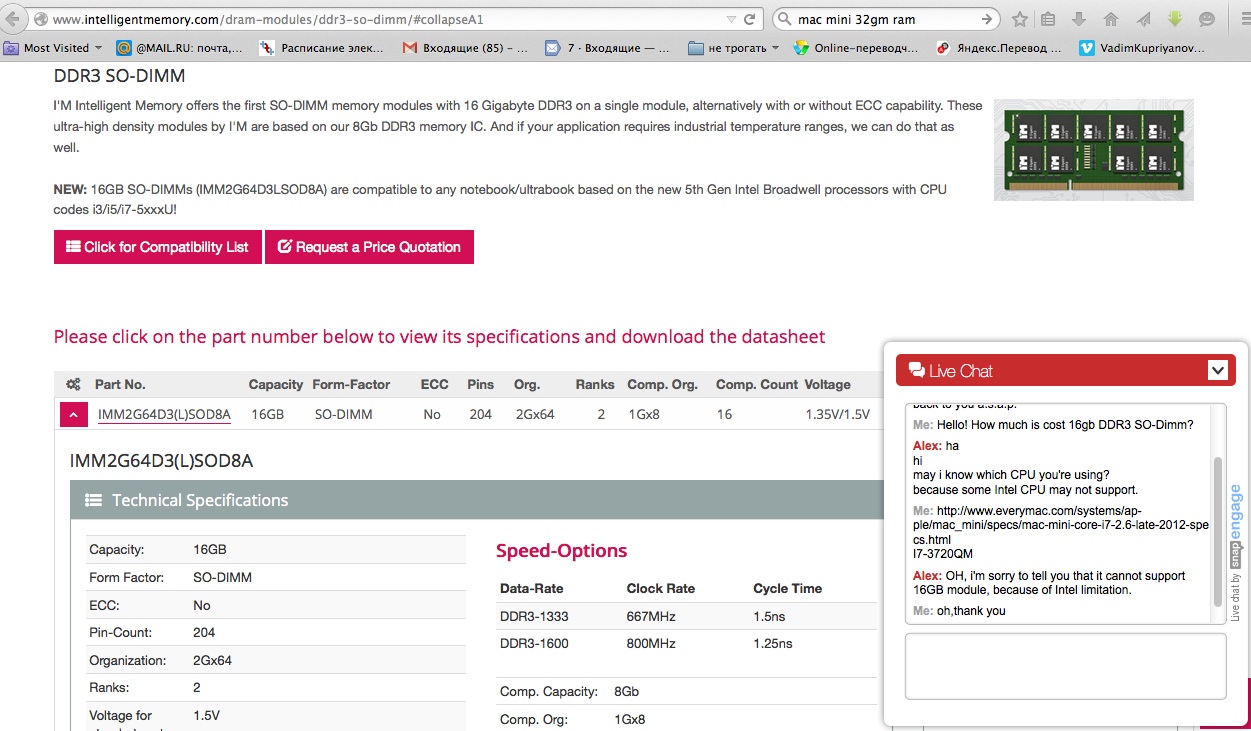Open the URL history dropdown arrow

tap(730, 19)
